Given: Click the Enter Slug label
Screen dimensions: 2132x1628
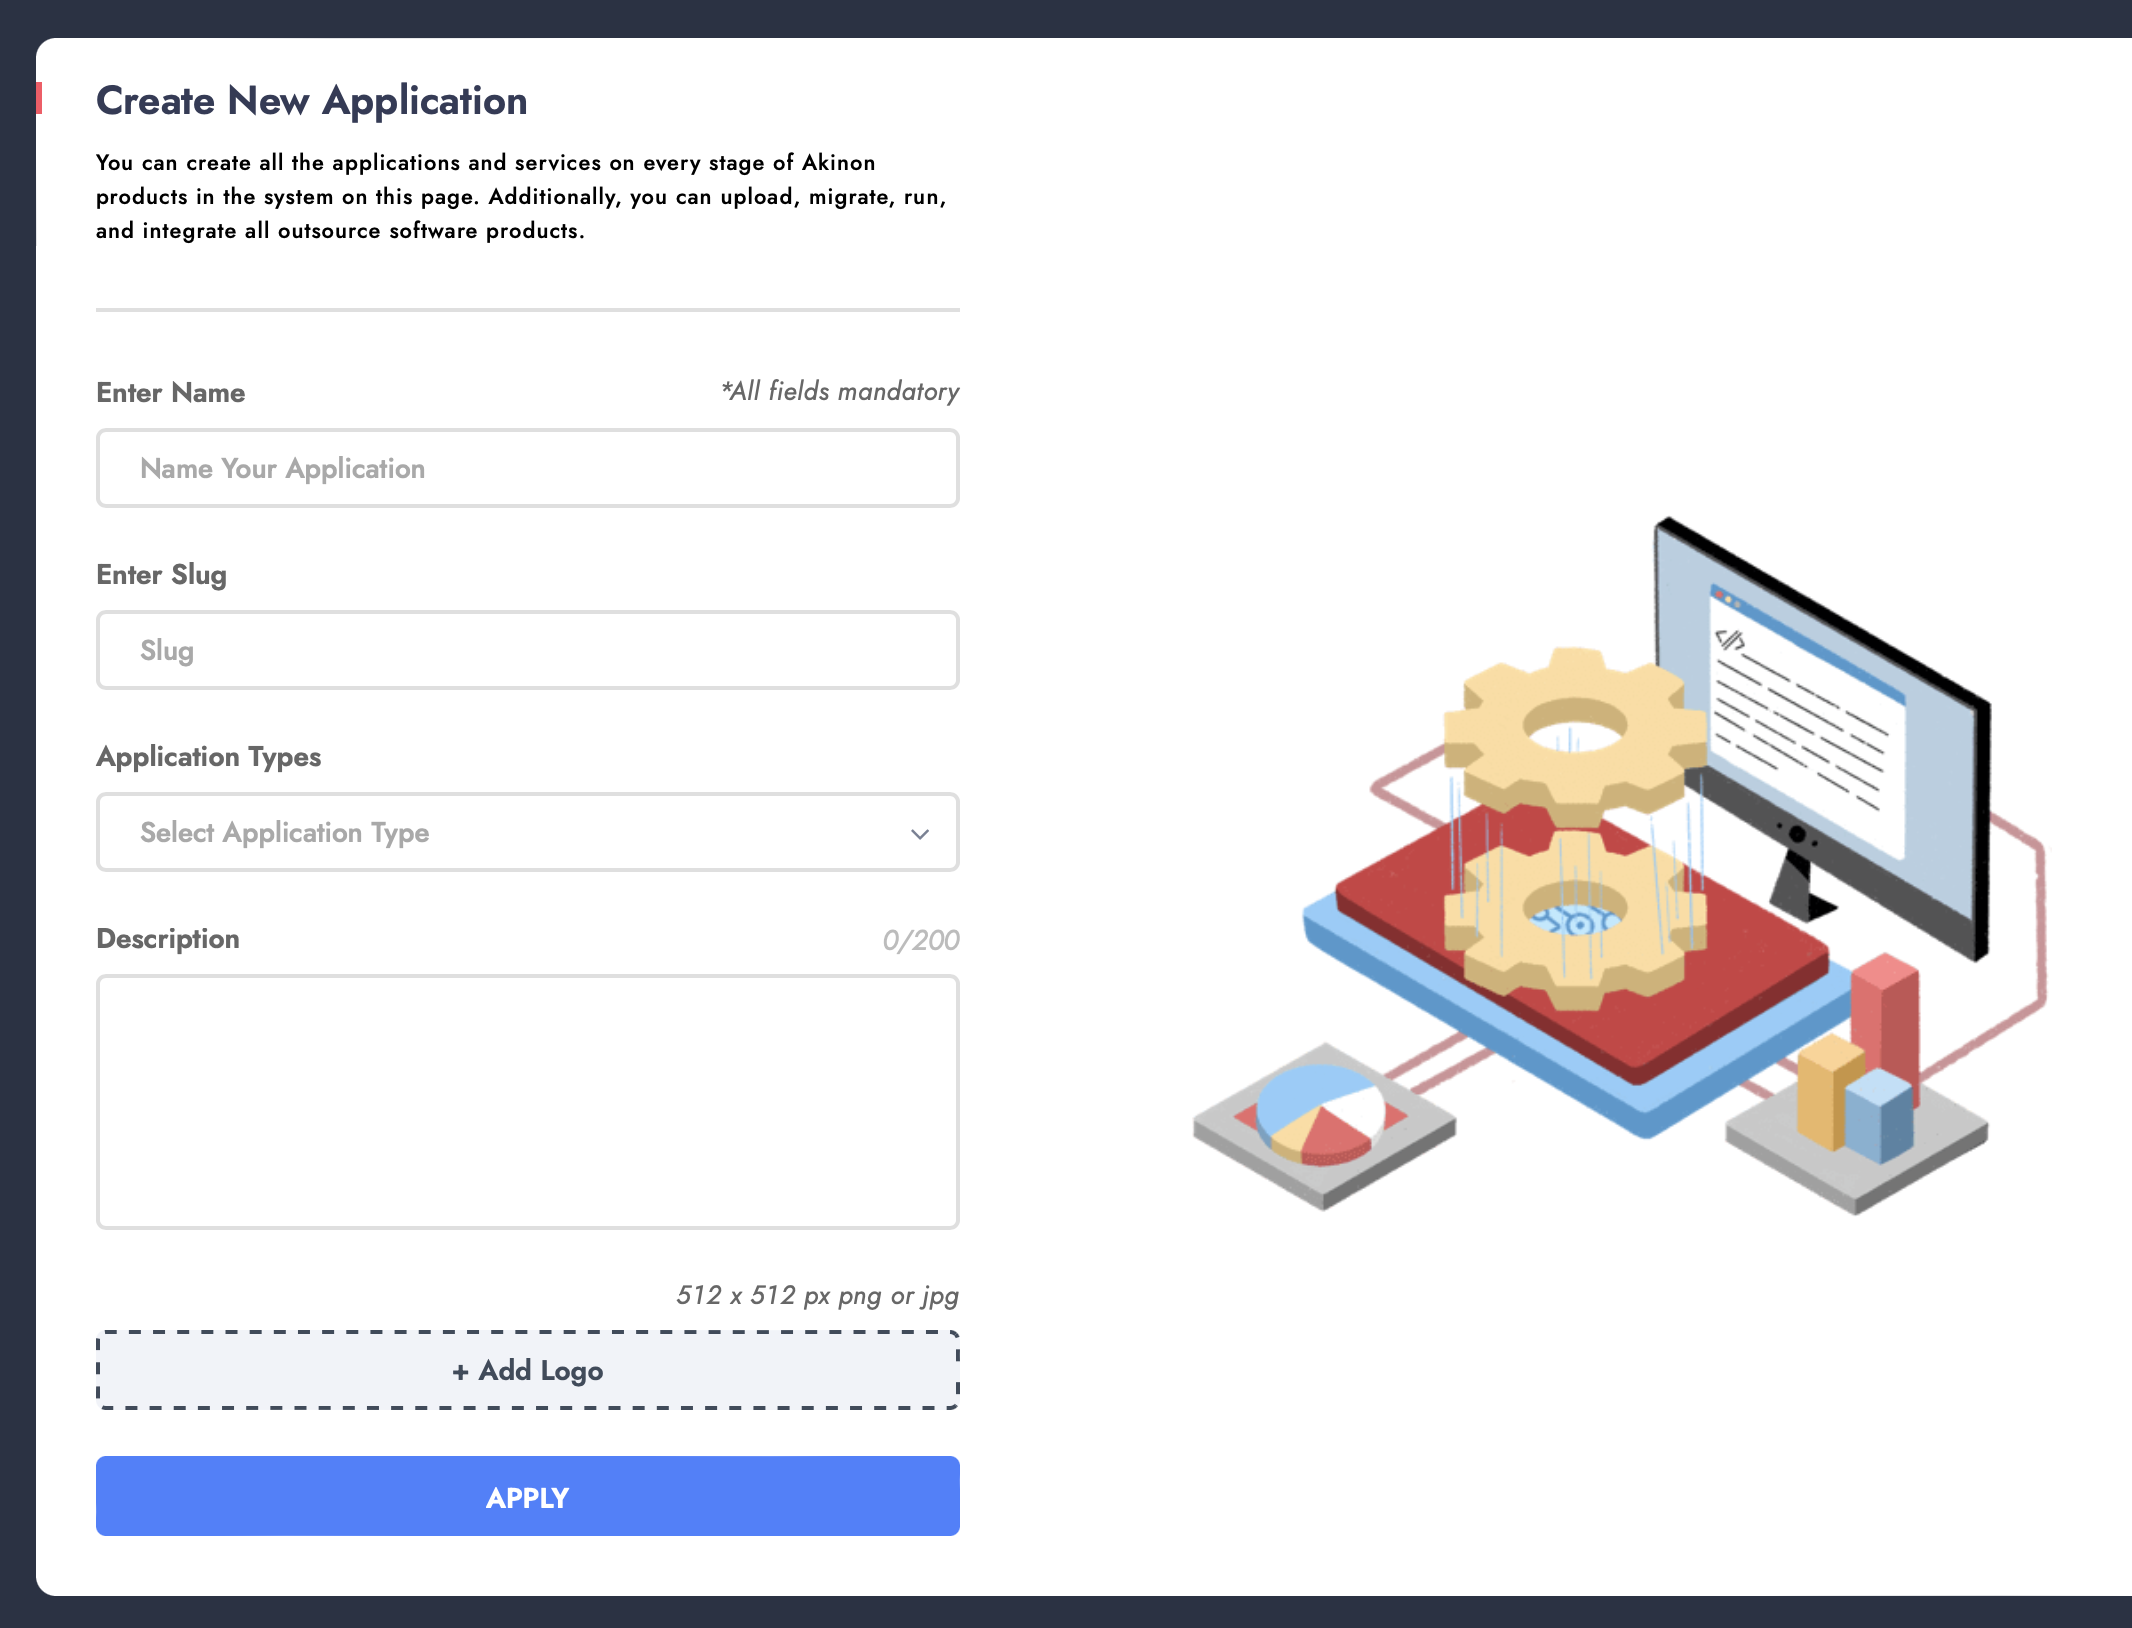Looking at the screenshot, I should point(162,575).
